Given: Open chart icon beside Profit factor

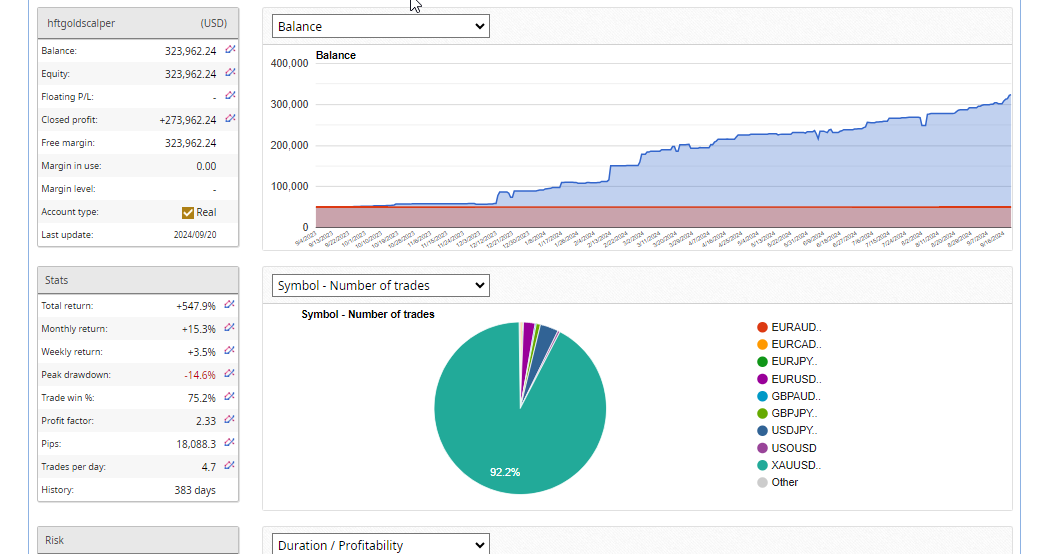Looking at the screenshot, I should [x=230, y=419].
